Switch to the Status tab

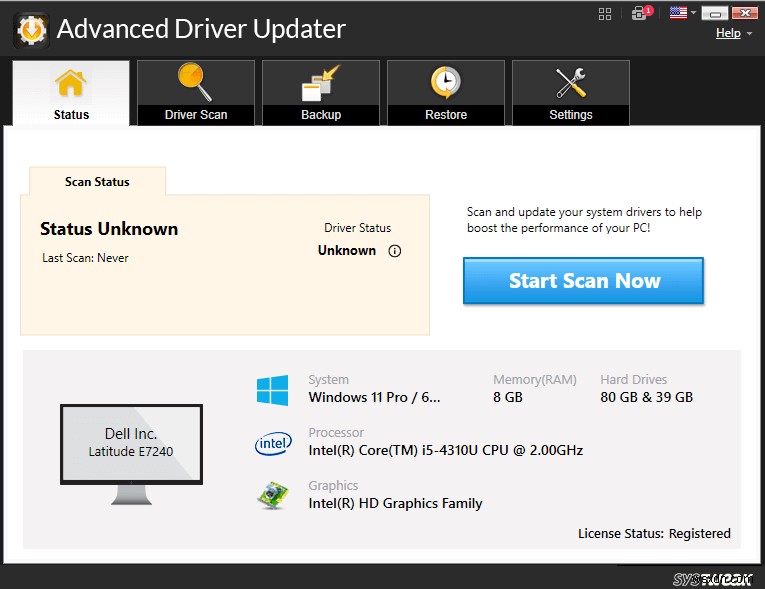71,93
